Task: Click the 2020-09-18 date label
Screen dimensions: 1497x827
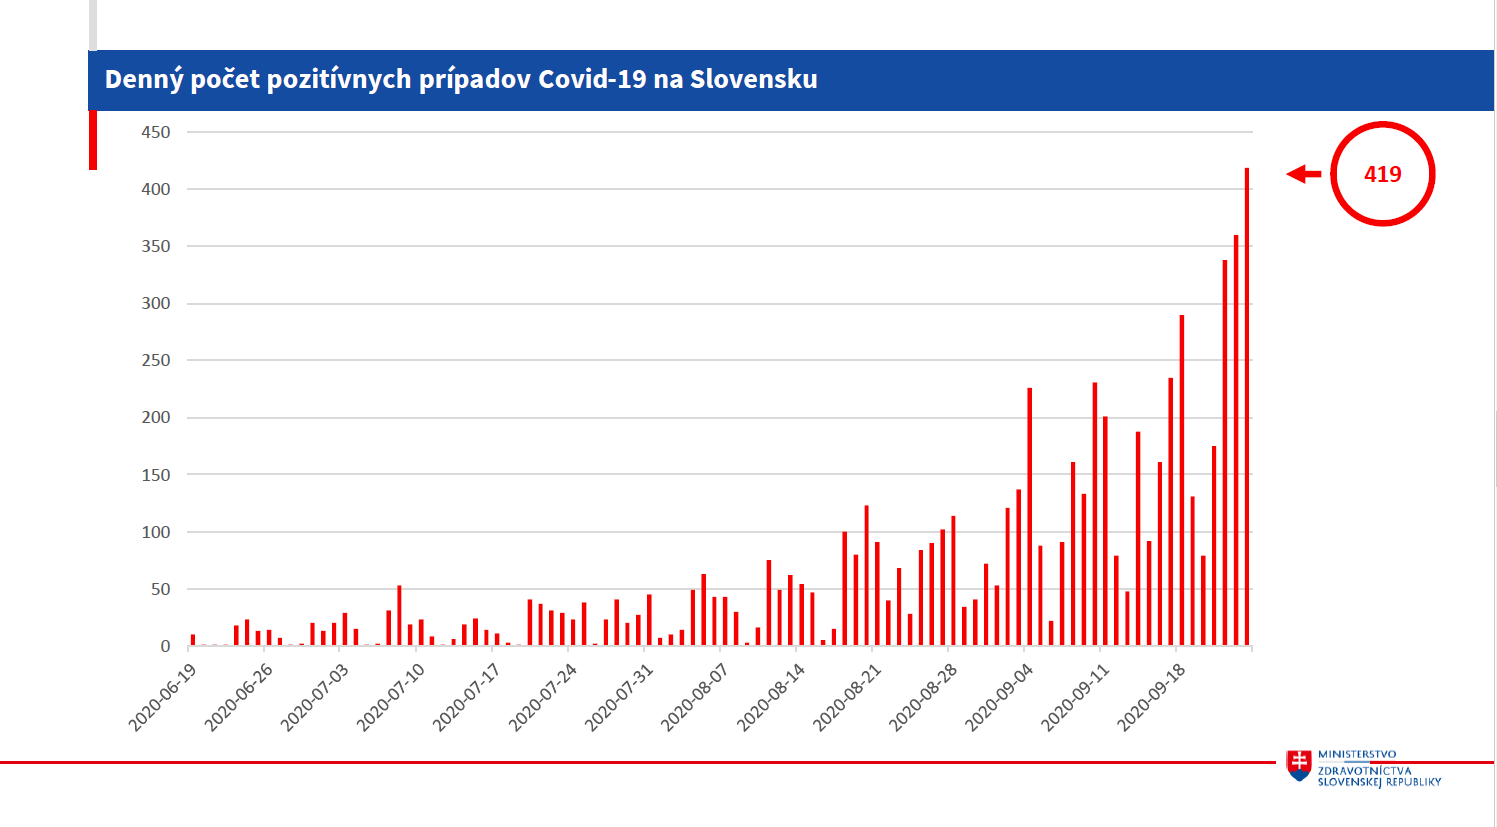Action: point(1150,697)
